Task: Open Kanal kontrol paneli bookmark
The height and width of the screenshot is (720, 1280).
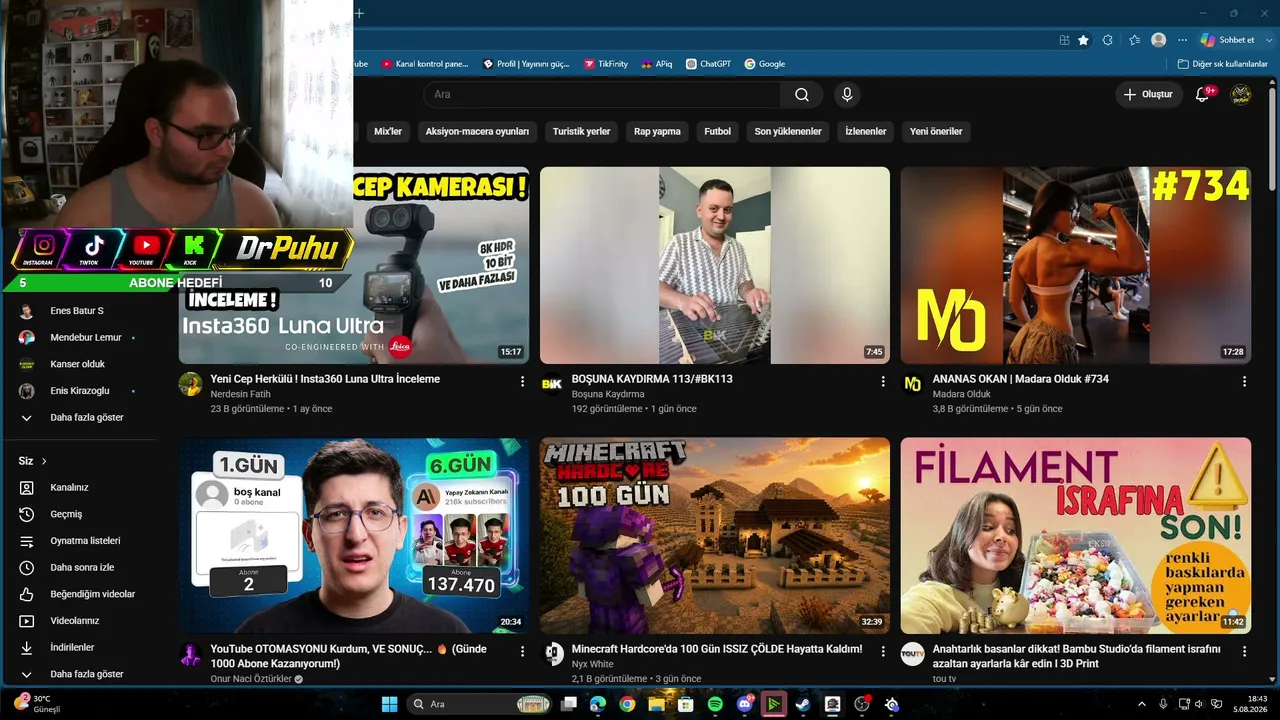Action: pos(425,64)
